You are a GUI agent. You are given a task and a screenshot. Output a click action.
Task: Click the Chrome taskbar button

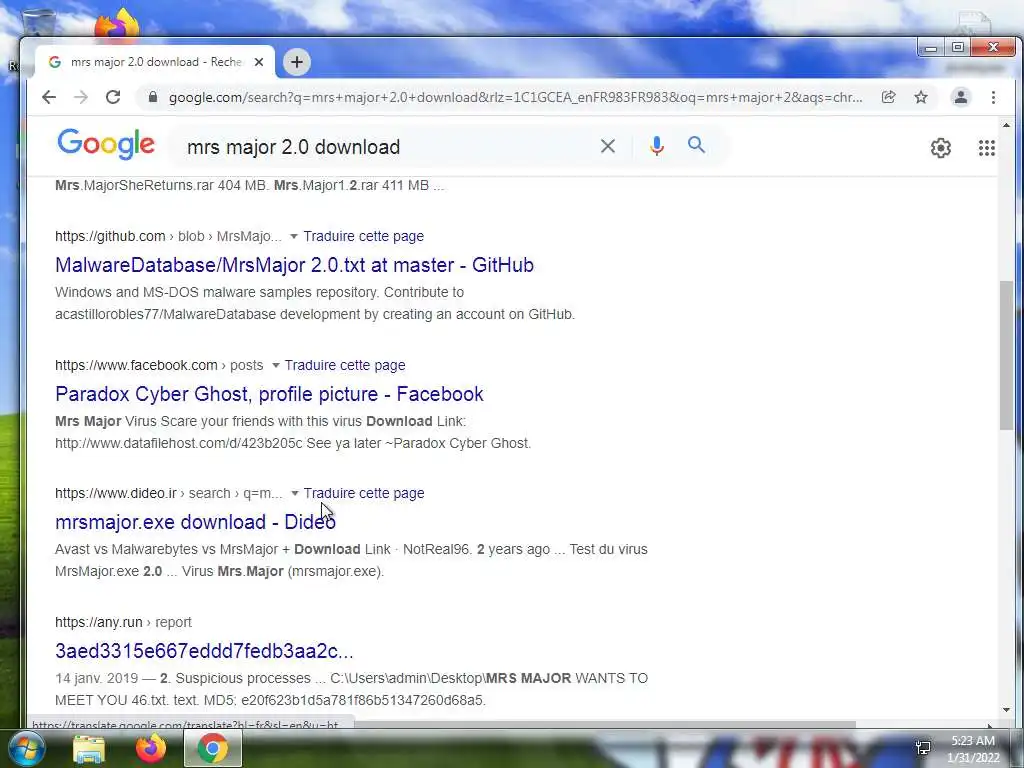point(213,748)
